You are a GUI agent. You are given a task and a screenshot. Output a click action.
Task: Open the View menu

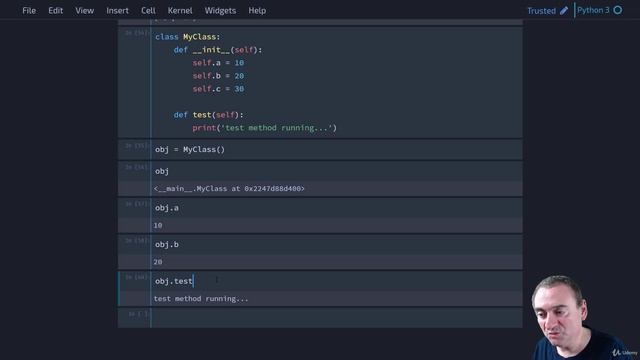84,11
